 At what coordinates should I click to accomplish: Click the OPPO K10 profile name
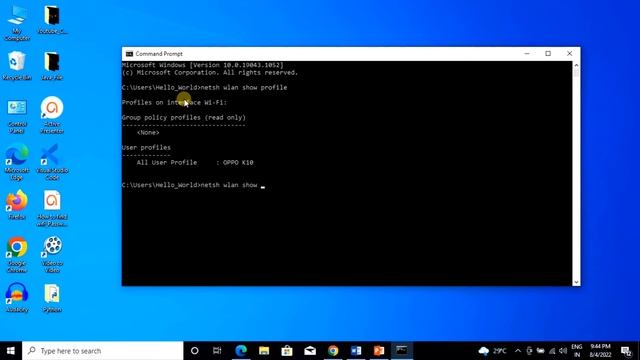[x=238, y=162]
